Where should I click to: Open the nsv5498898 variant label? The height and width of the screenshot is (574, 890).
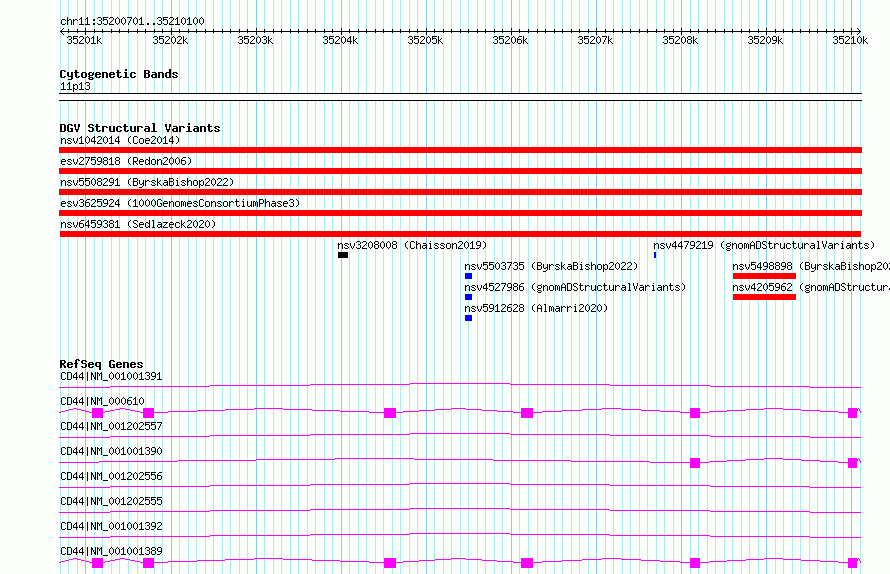pyautogui.click(x=811, y=266)
